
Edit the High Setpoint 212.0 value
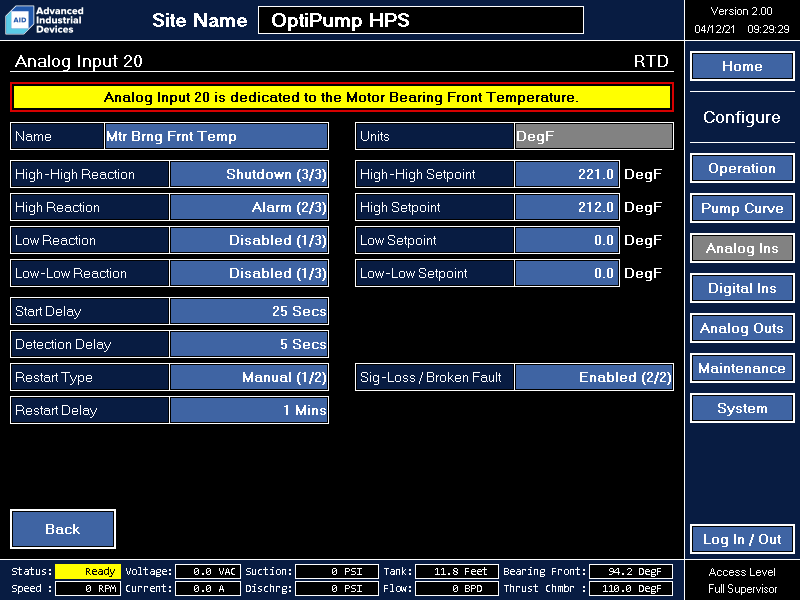(x=567, y=207)
